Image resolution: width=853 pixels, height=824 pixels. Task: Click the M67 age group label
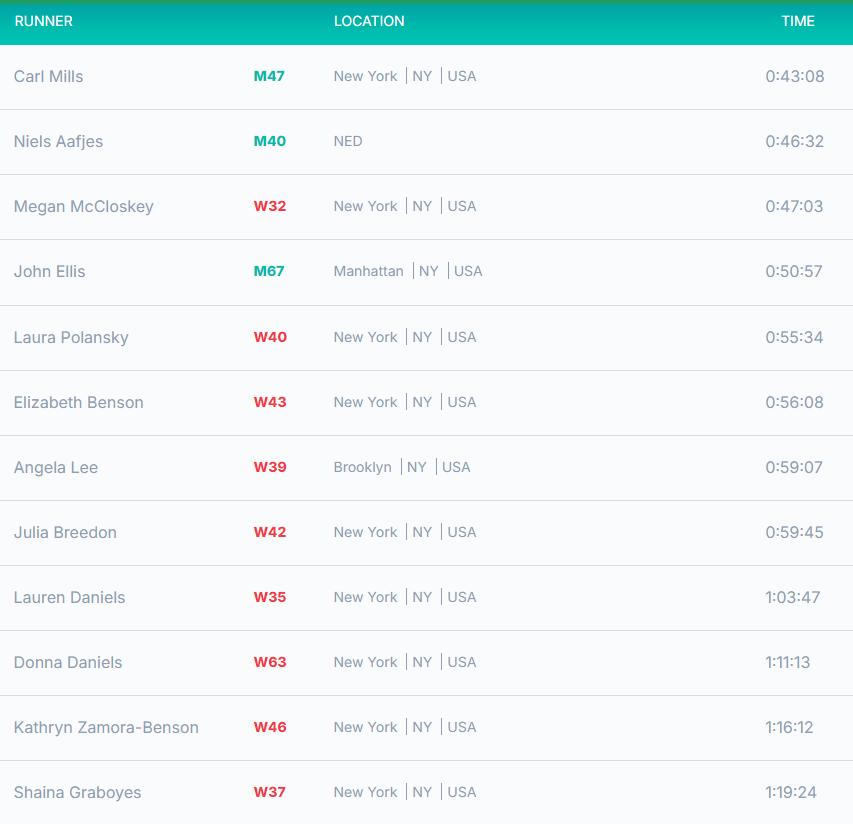(269, 271)
